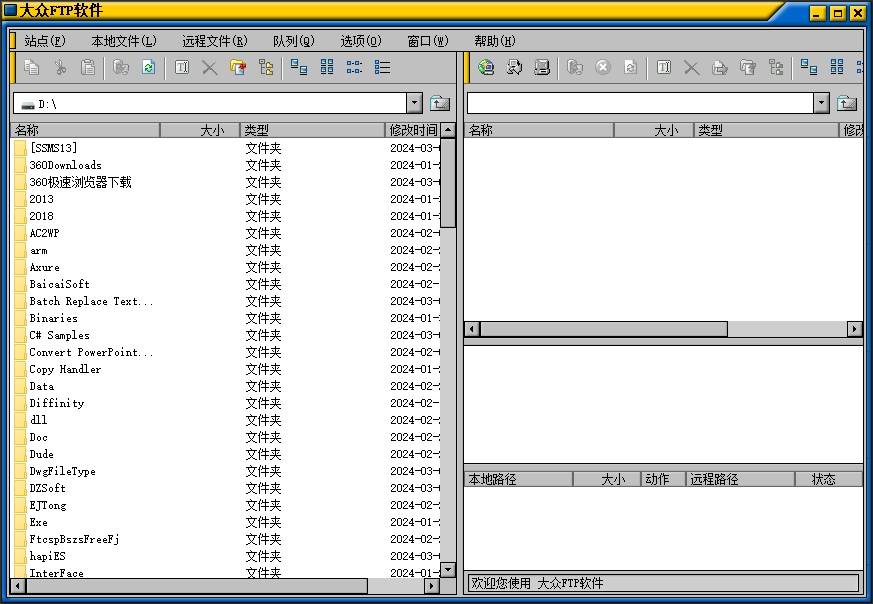Click the remote Delete X icon
The height and width of the screenshot is (604, 873).
click(691, 68)
